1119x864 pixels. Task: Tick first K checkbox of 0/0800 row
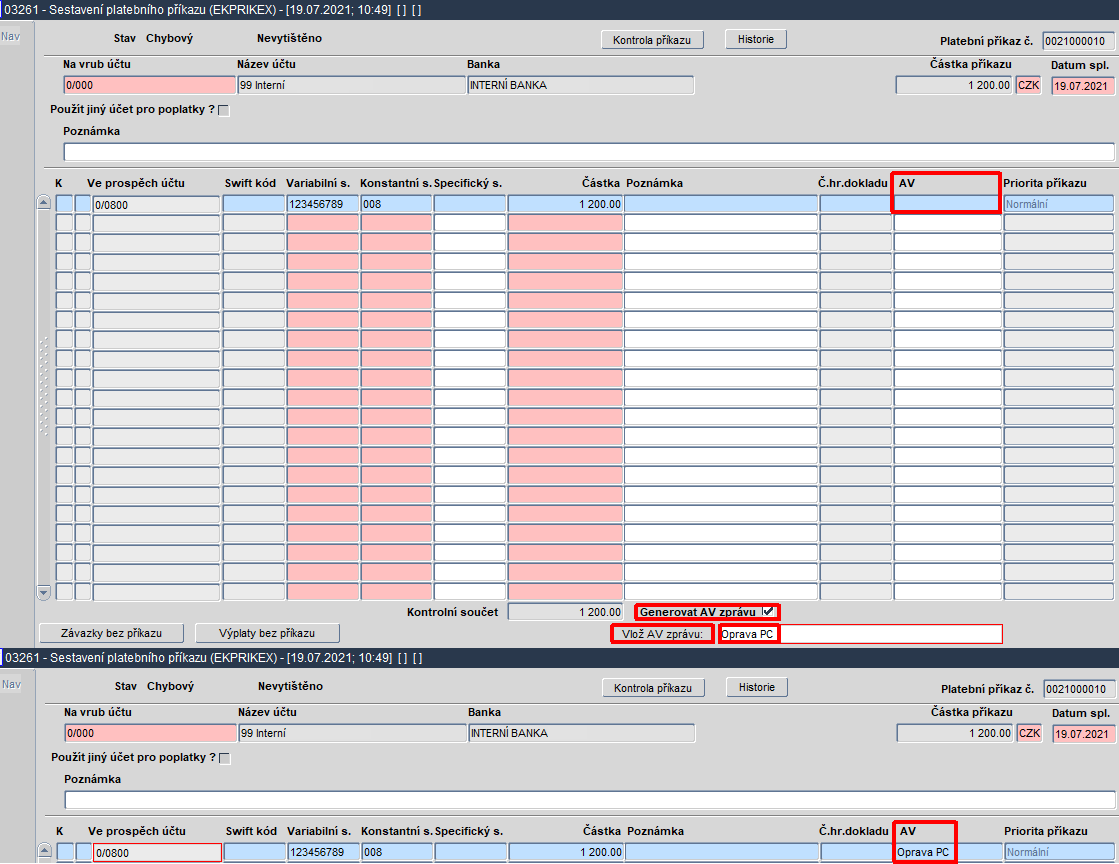(64, 204)
